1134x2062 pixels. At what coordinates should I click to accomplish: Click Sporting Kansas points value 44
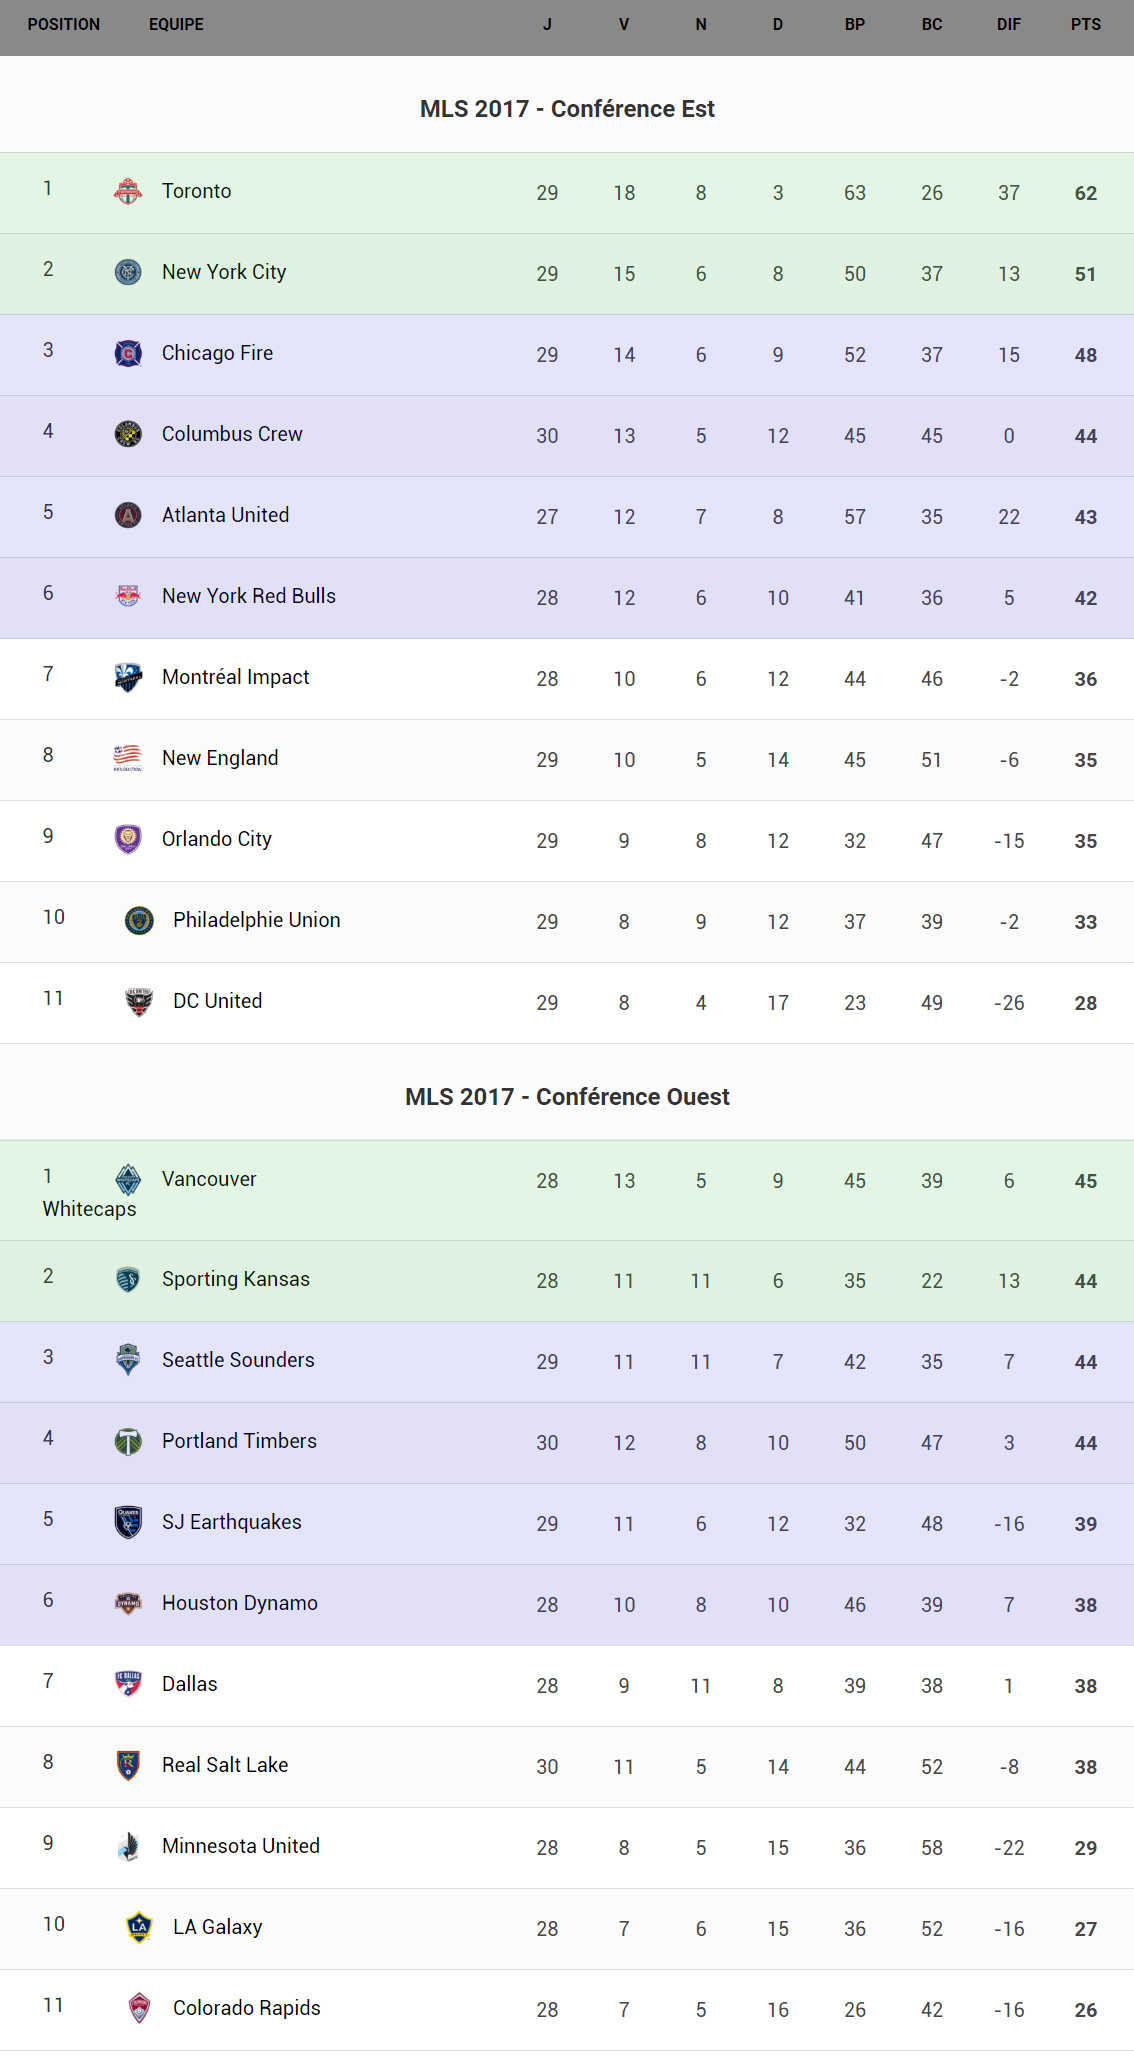1085,1281
